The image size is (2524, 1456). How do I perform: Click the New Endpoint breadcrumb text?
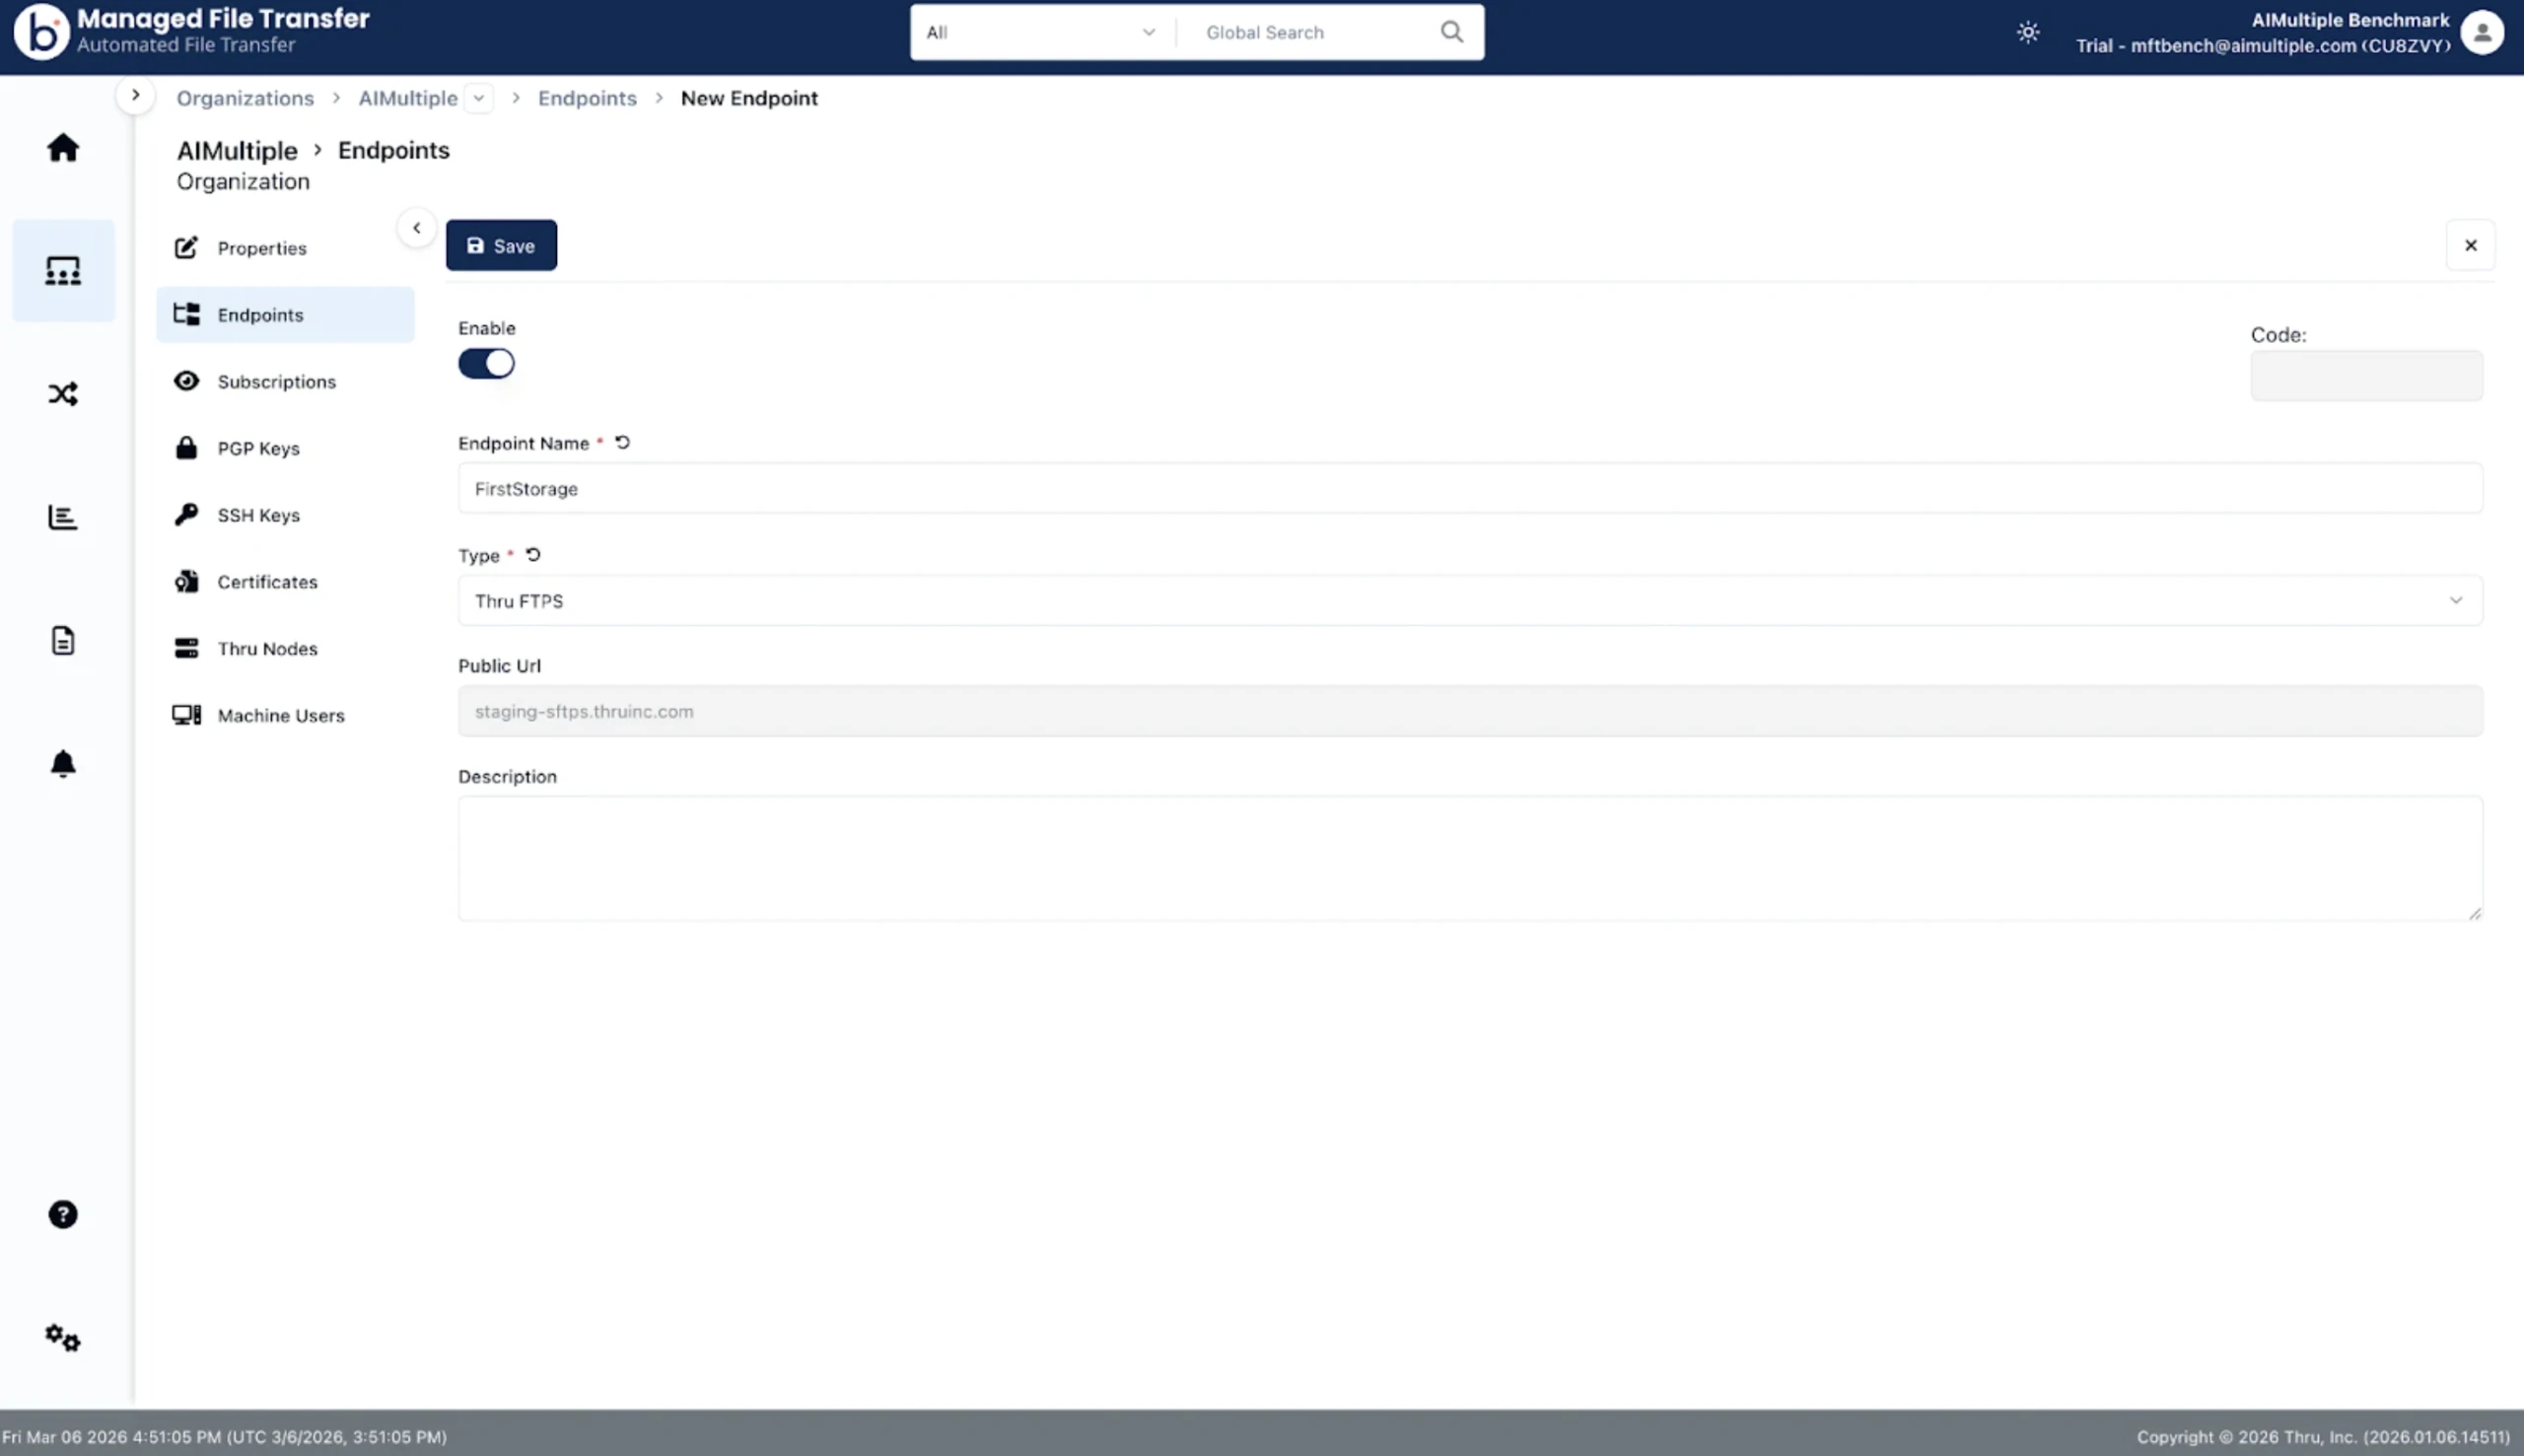pos(749,98)
